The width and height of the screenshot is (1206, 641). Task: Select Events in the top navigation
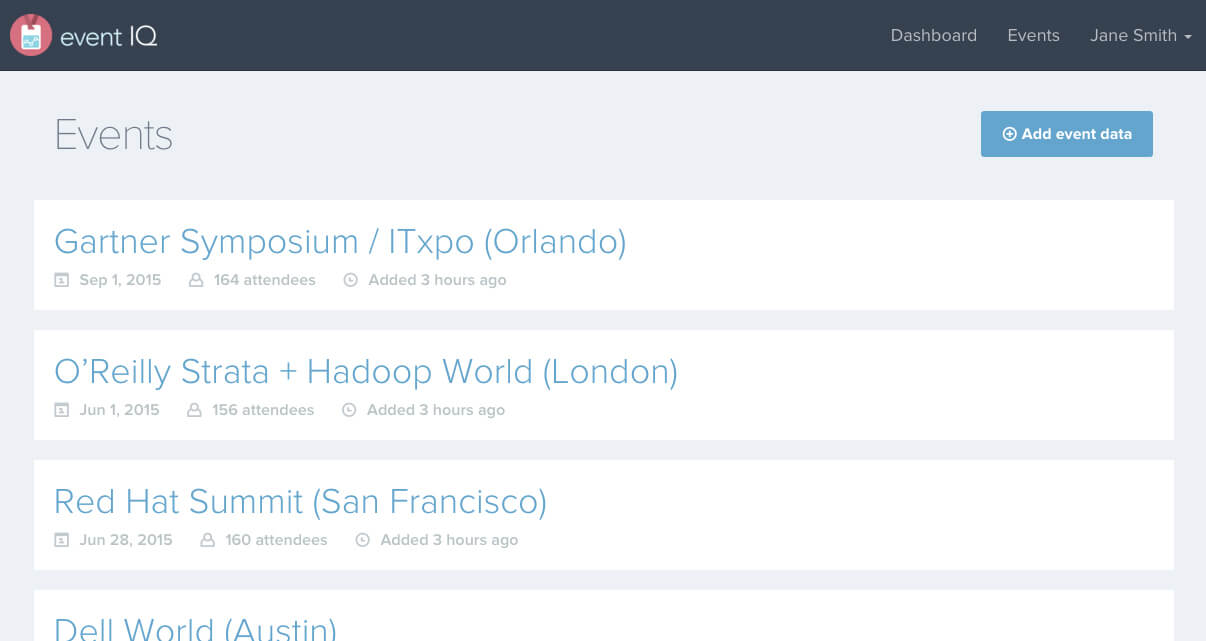pyautogui.click(x=1033, y=36)
